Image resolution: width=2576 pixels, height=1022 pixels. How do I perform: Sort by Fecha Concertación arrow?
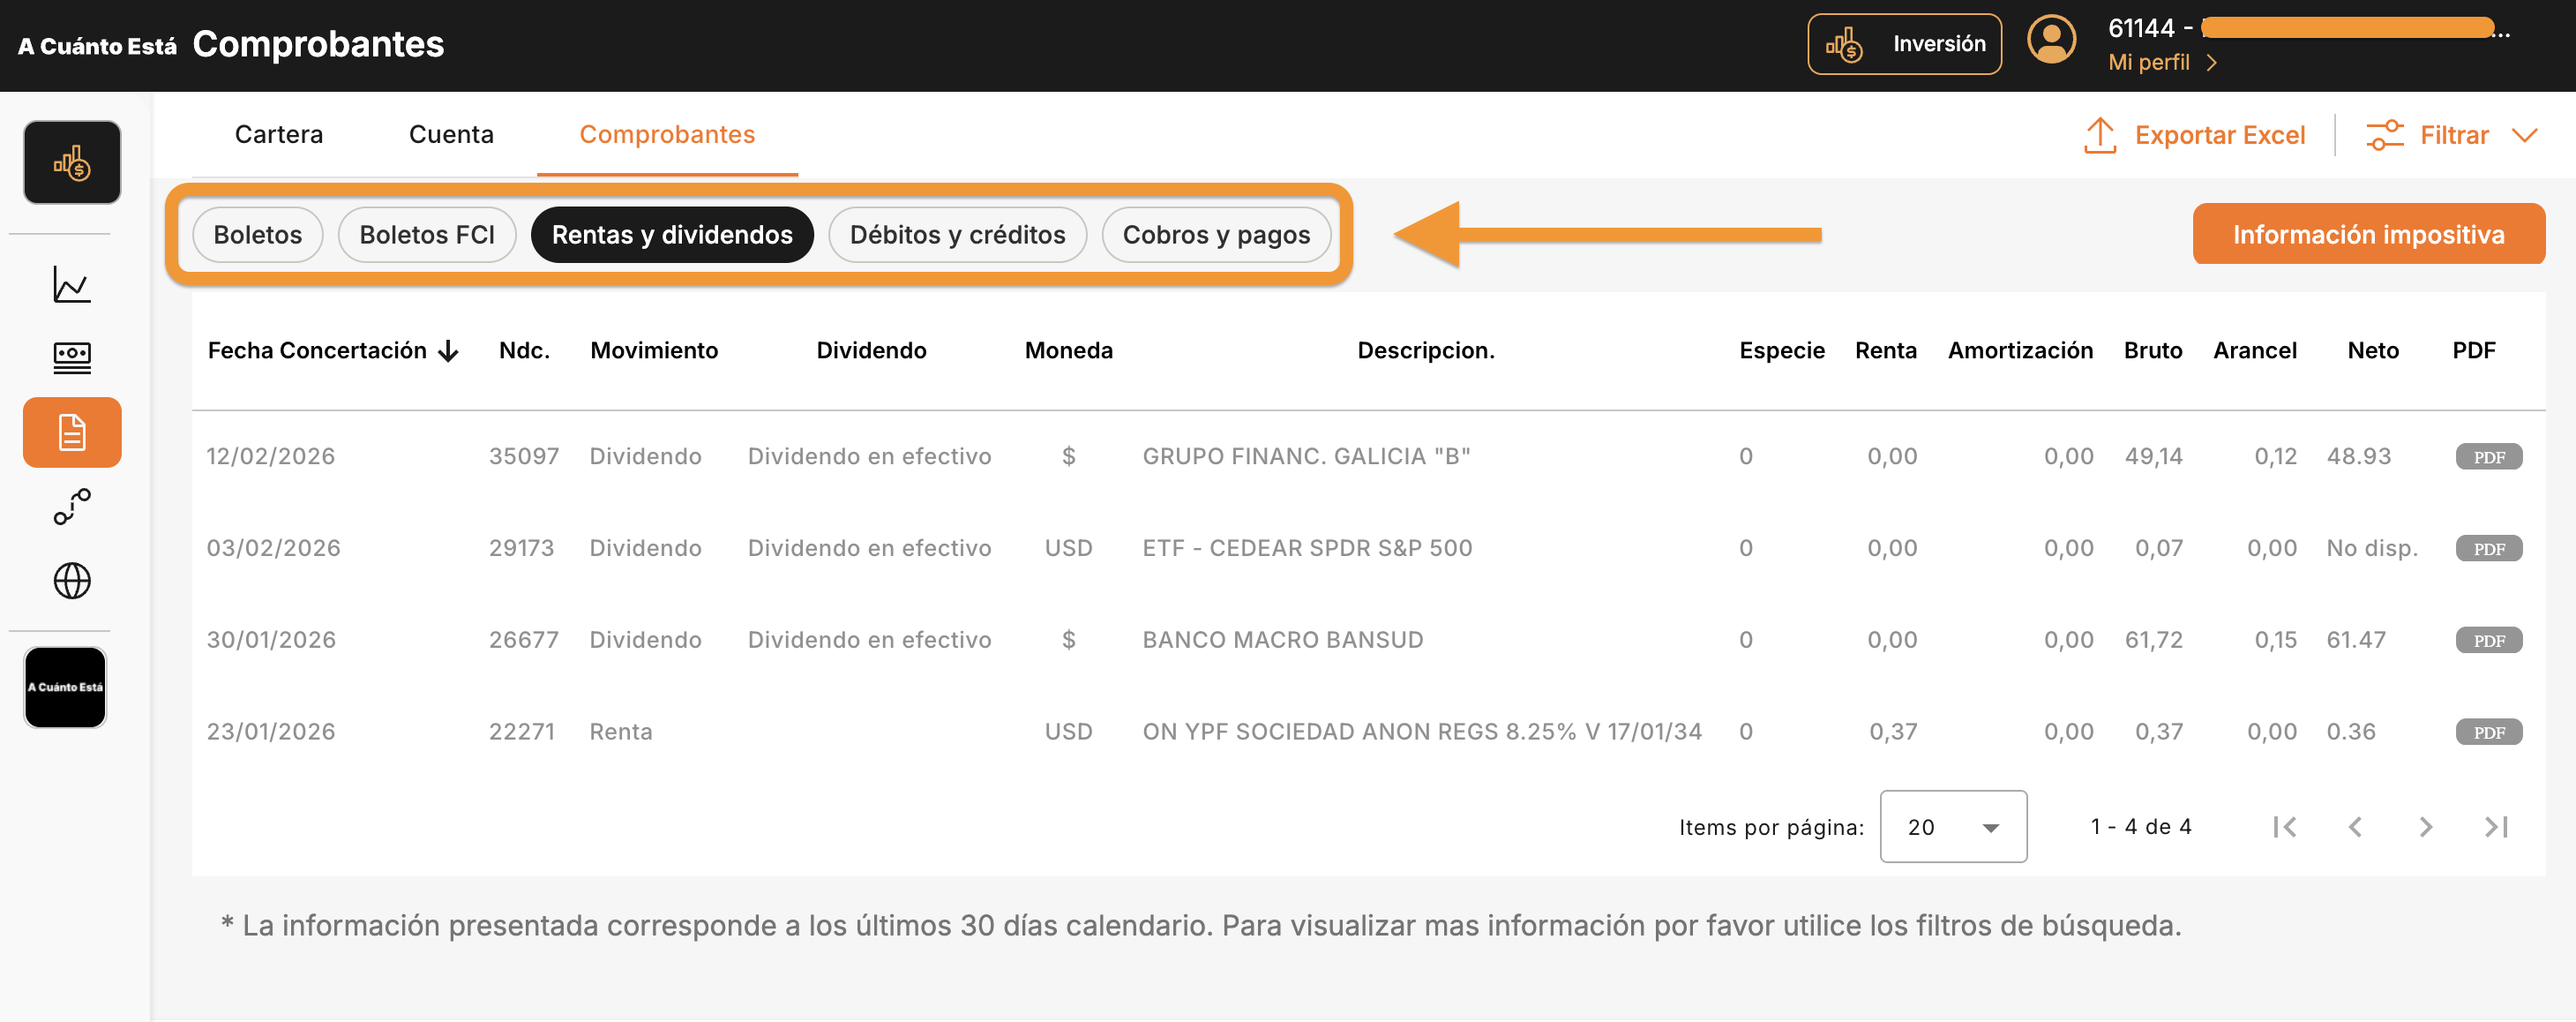click(449, 350)
